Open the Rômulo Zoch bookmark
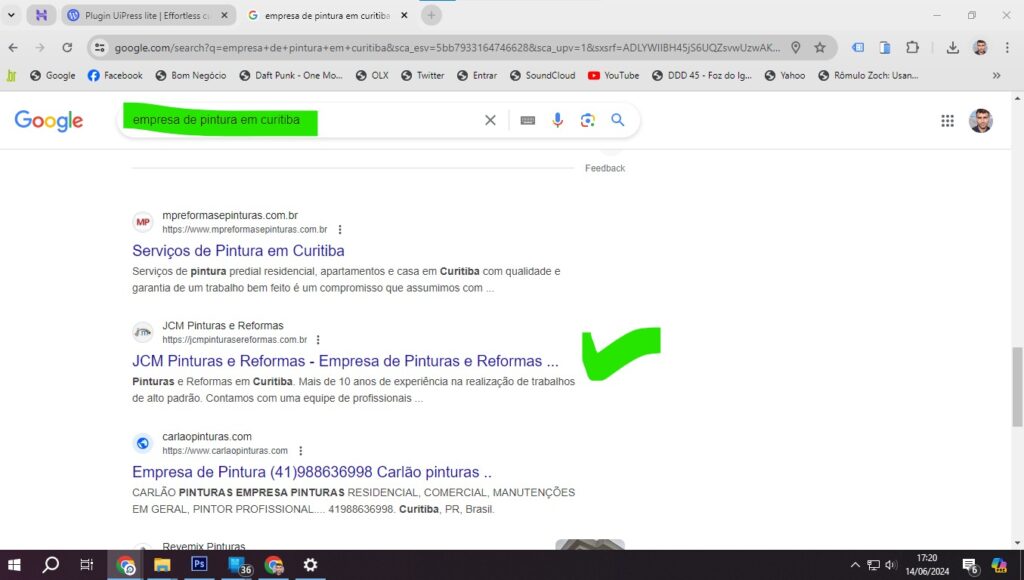This screenshot has width=1024, height=580. click(x=868, y=76)
